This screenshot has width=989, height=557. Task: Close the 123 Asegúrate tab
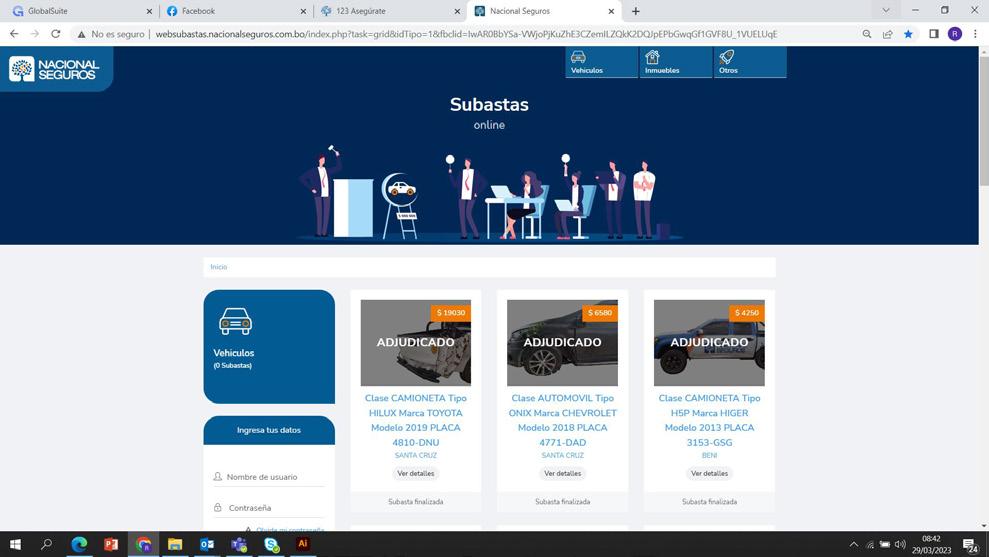point(457,11)
